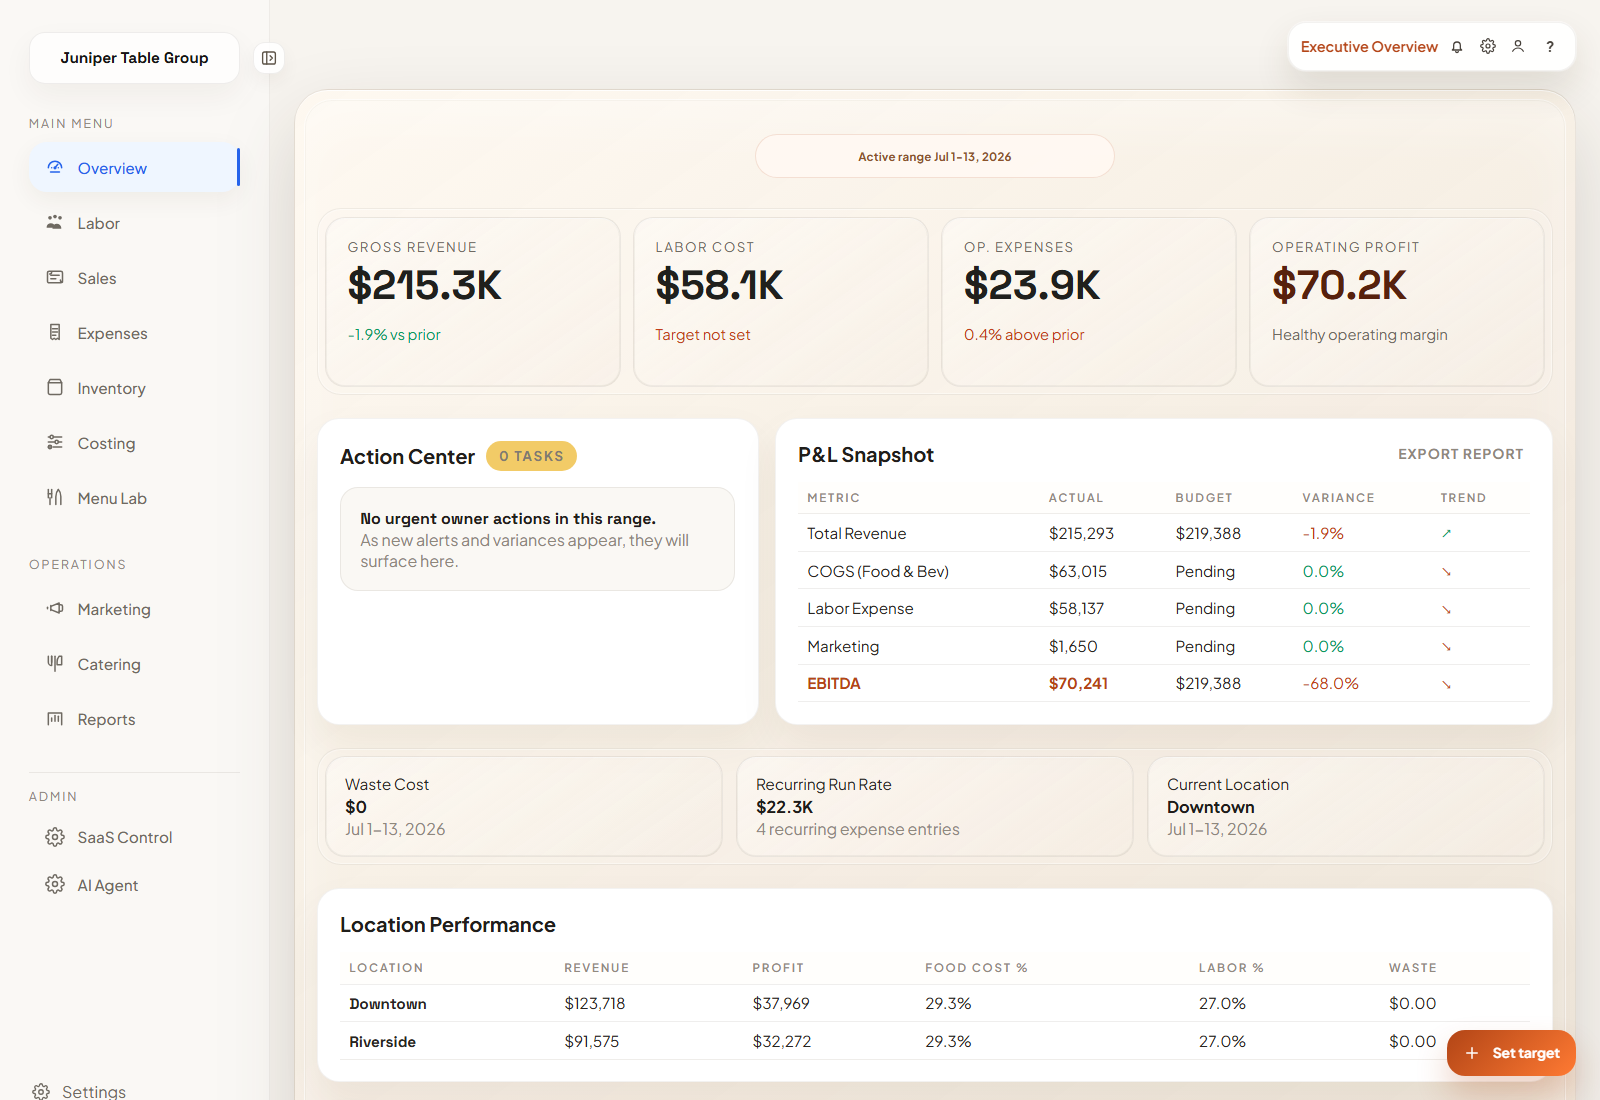Click the EBITDA metric label
1600x1100 pixels.
(834, 684)
